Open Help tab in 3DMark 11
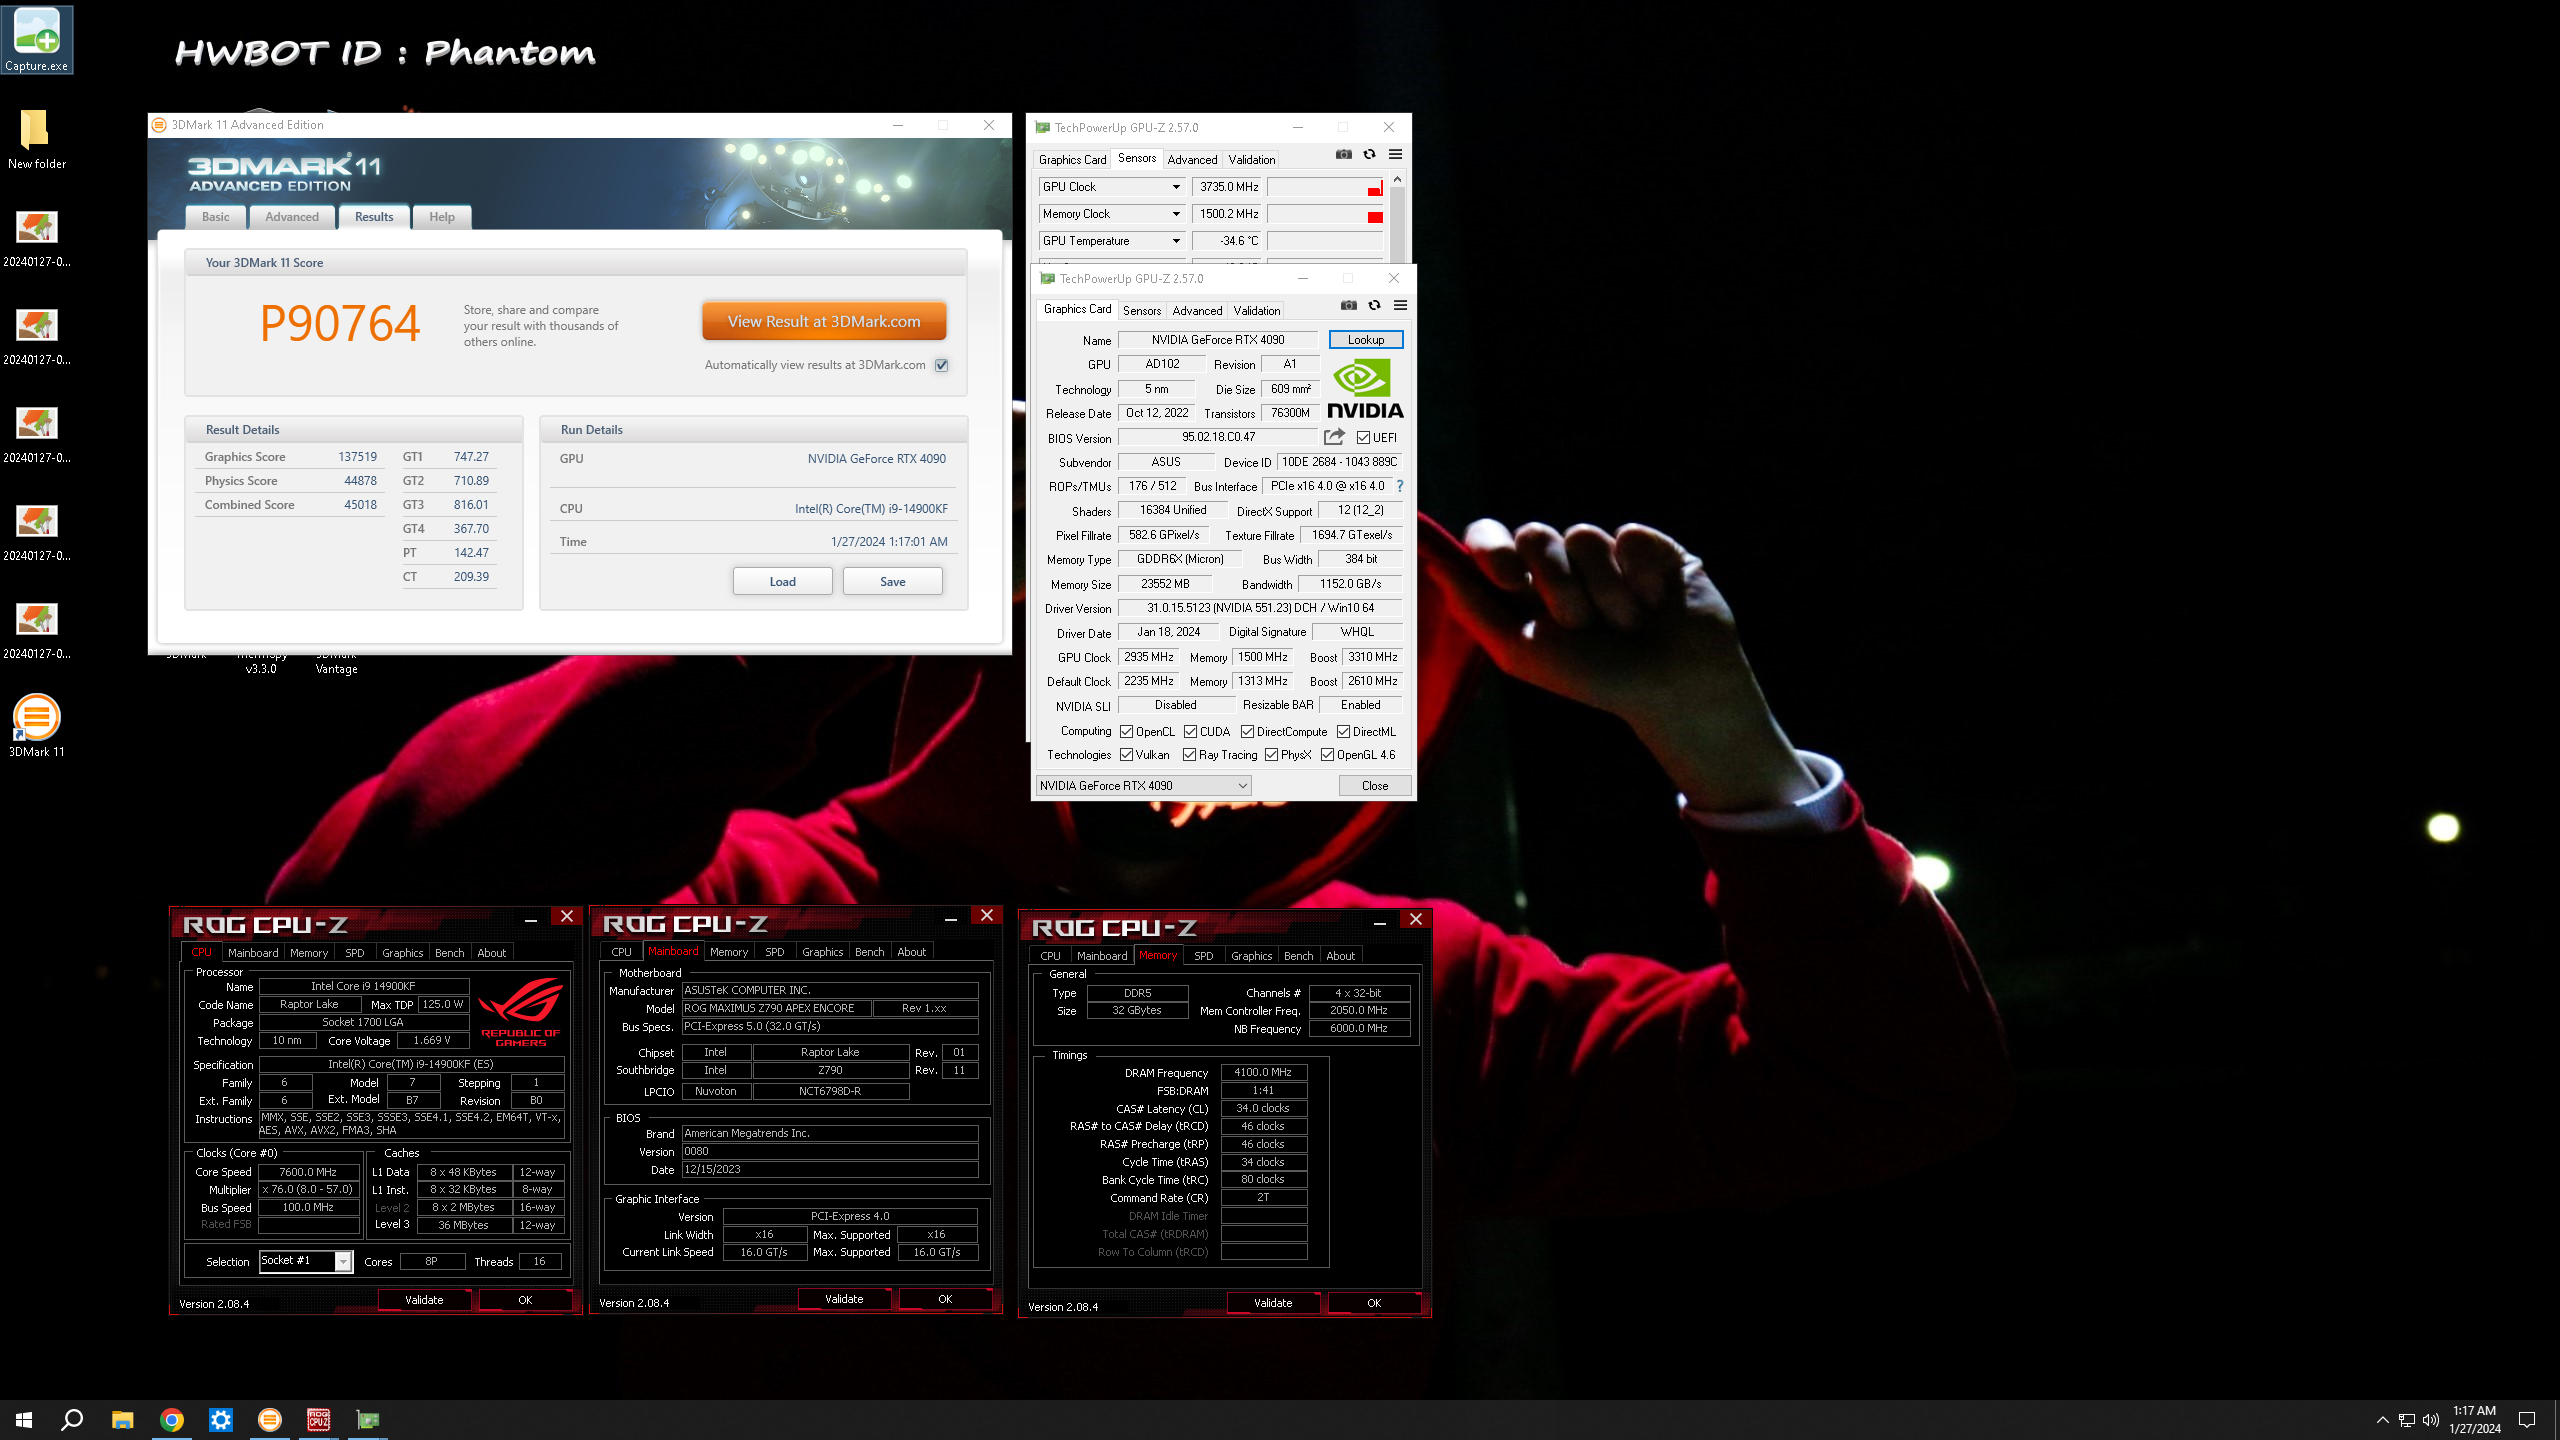This screenshot has height=1440, width=2560. [x=442, y=217]
